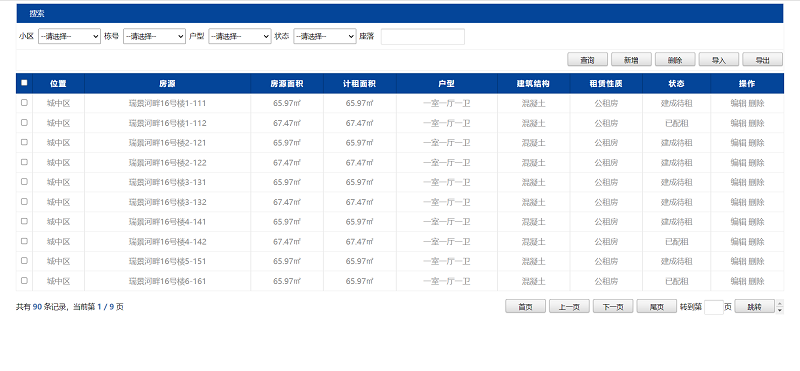The width and height of the screenshot is (800, 371).
Task: Click 混凝土 in row 瑞景河畔16号楼3-131
Action: (533, 182)
